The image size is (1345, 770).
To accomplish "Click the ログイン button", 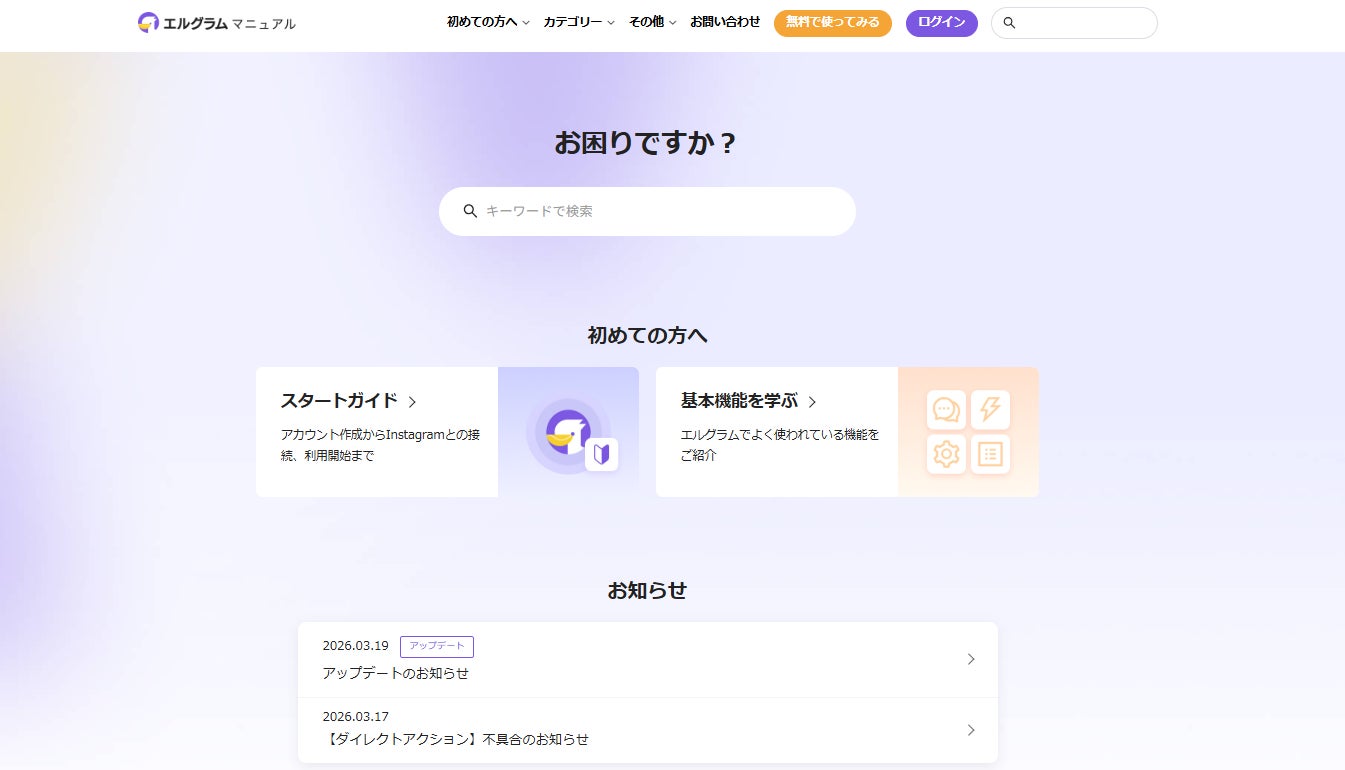I will click(x=942, y=23).
